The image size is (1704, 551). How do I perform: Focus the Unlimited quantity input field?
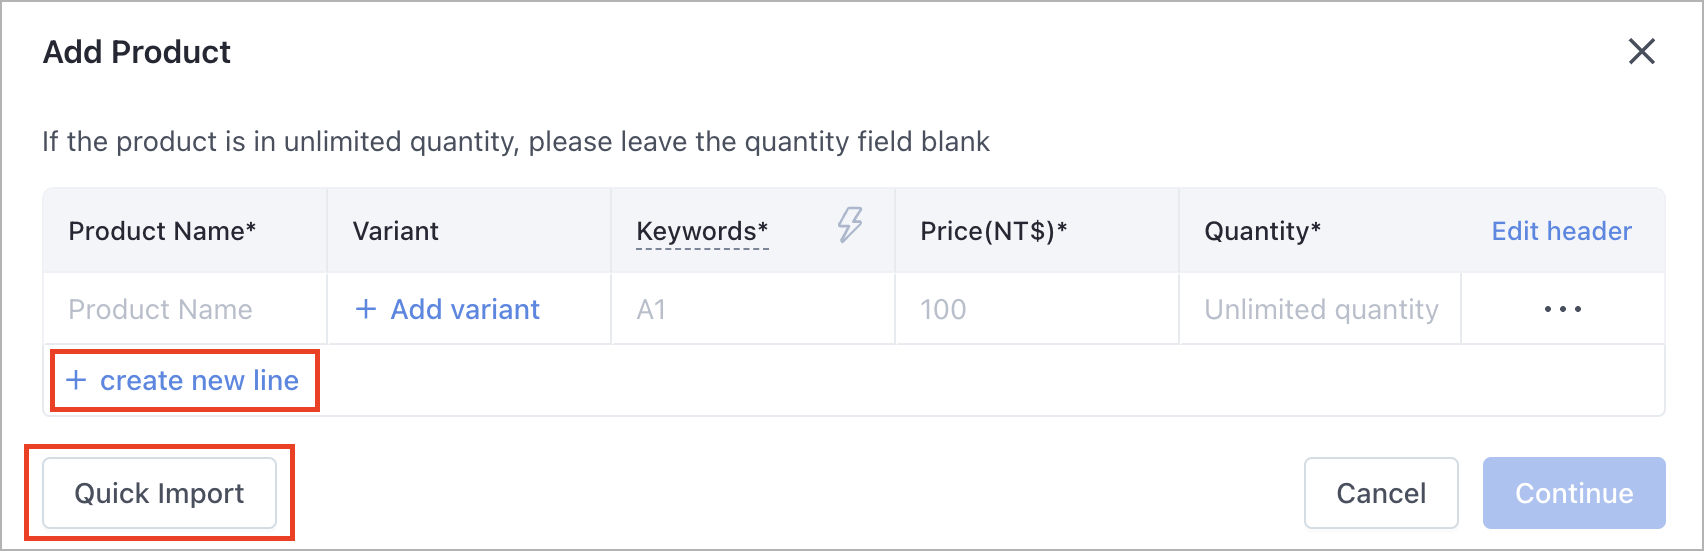click(1320, 309)
